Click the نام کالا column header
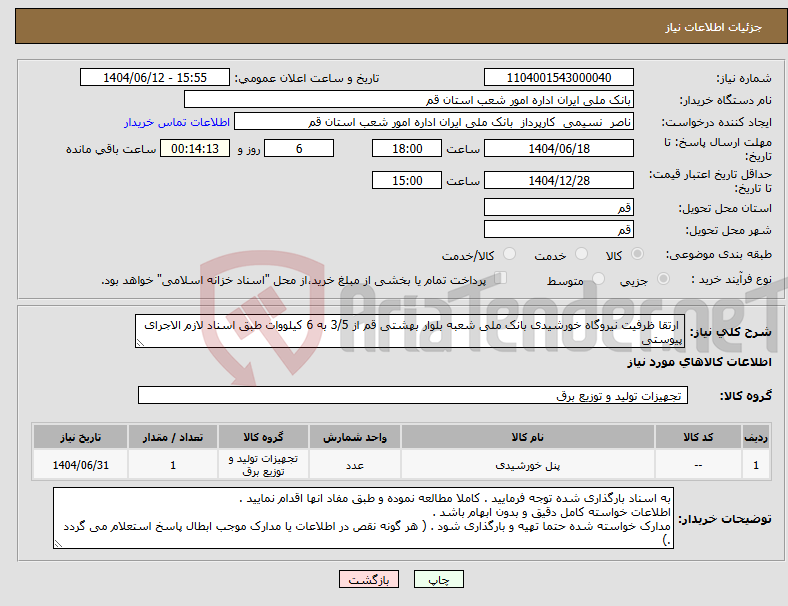 pos(528,437)
